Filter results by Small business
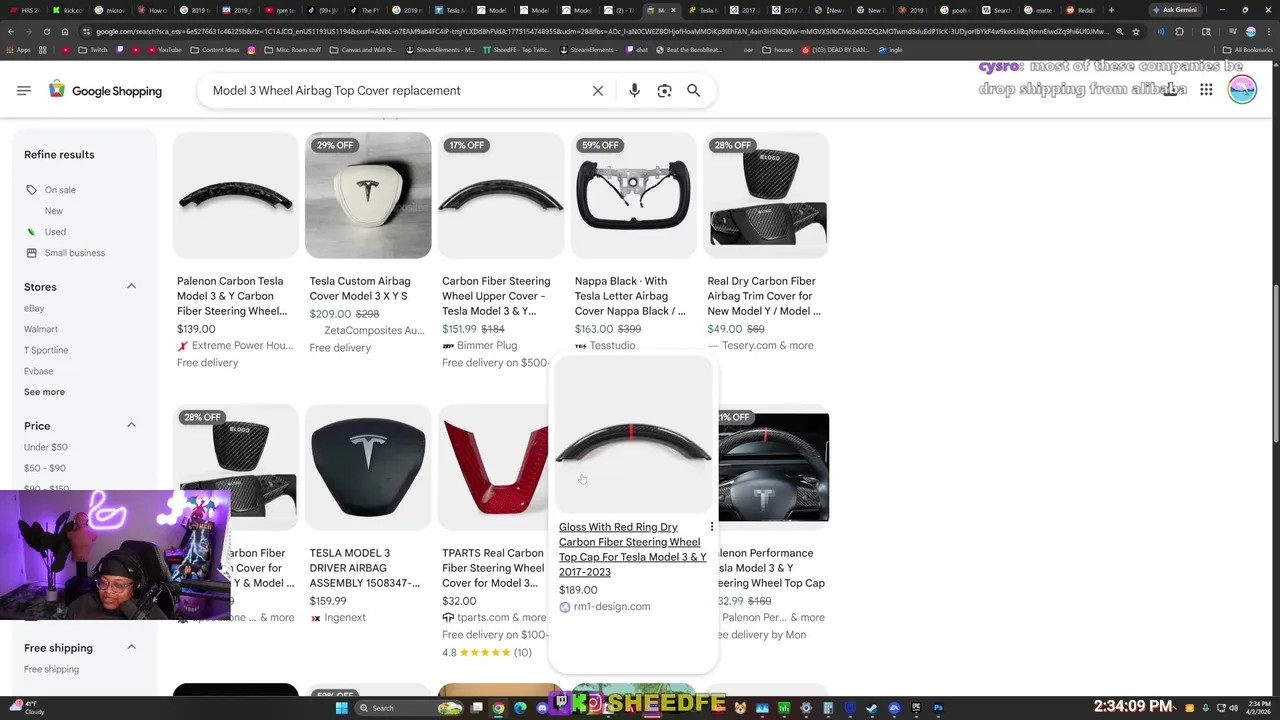 [74, 253]
